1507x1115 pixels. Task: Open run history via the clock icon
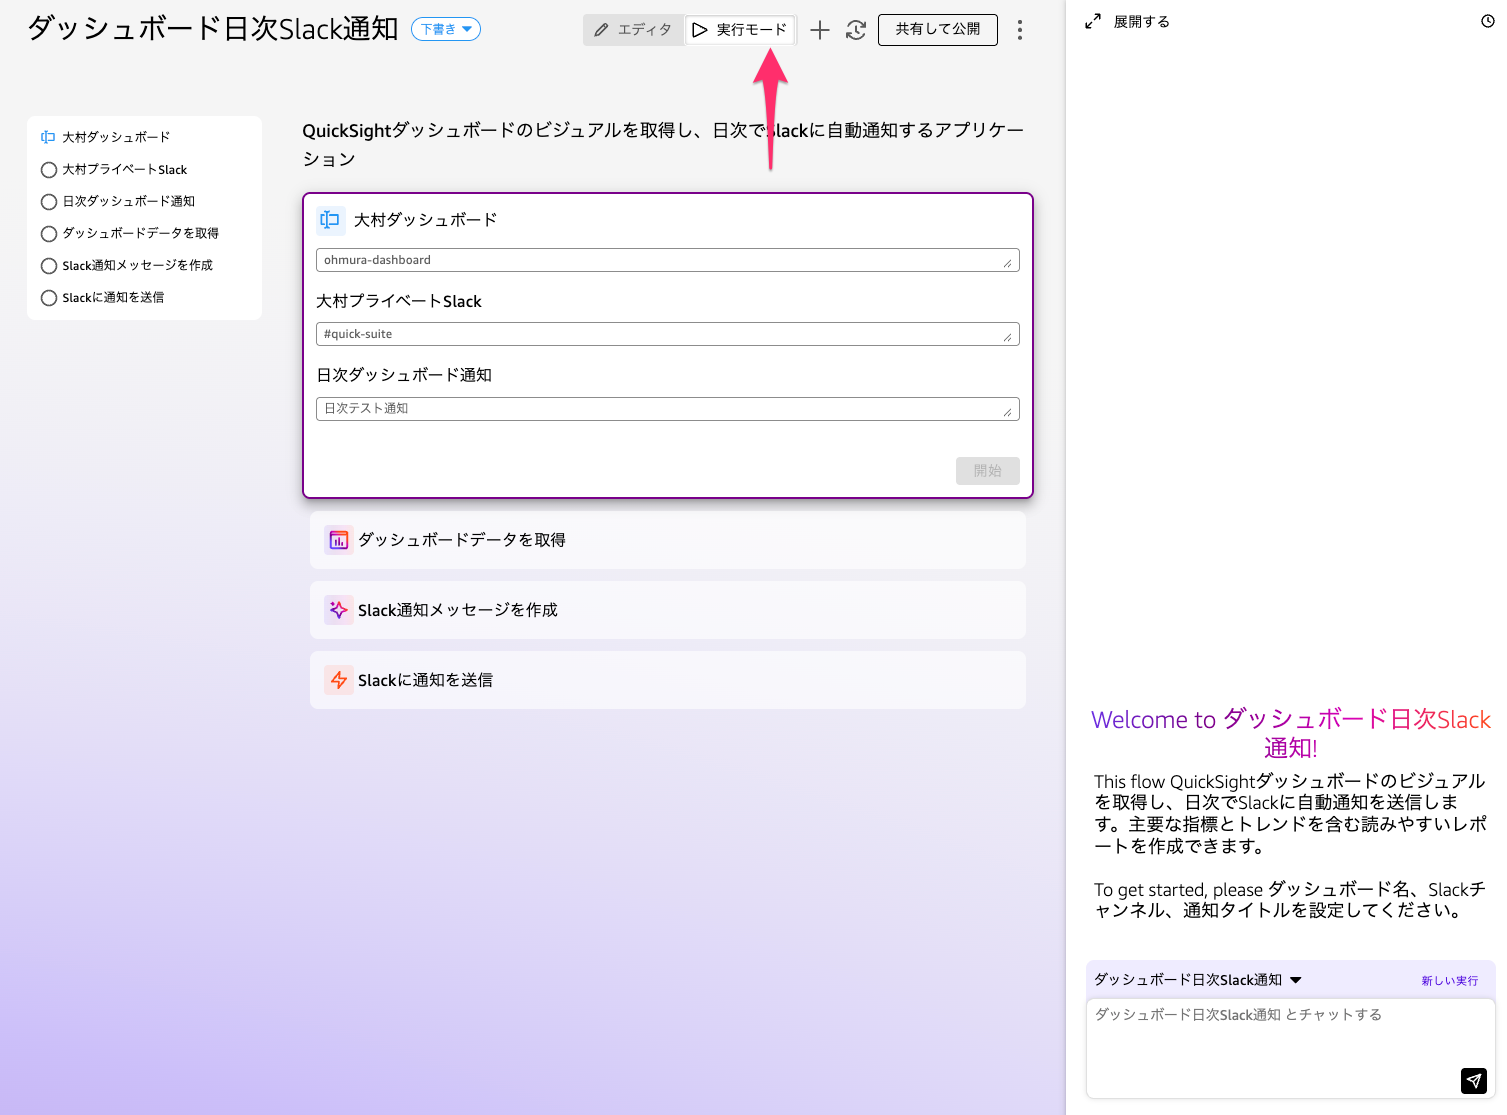pyautogui.click(x=1487, y=21)
